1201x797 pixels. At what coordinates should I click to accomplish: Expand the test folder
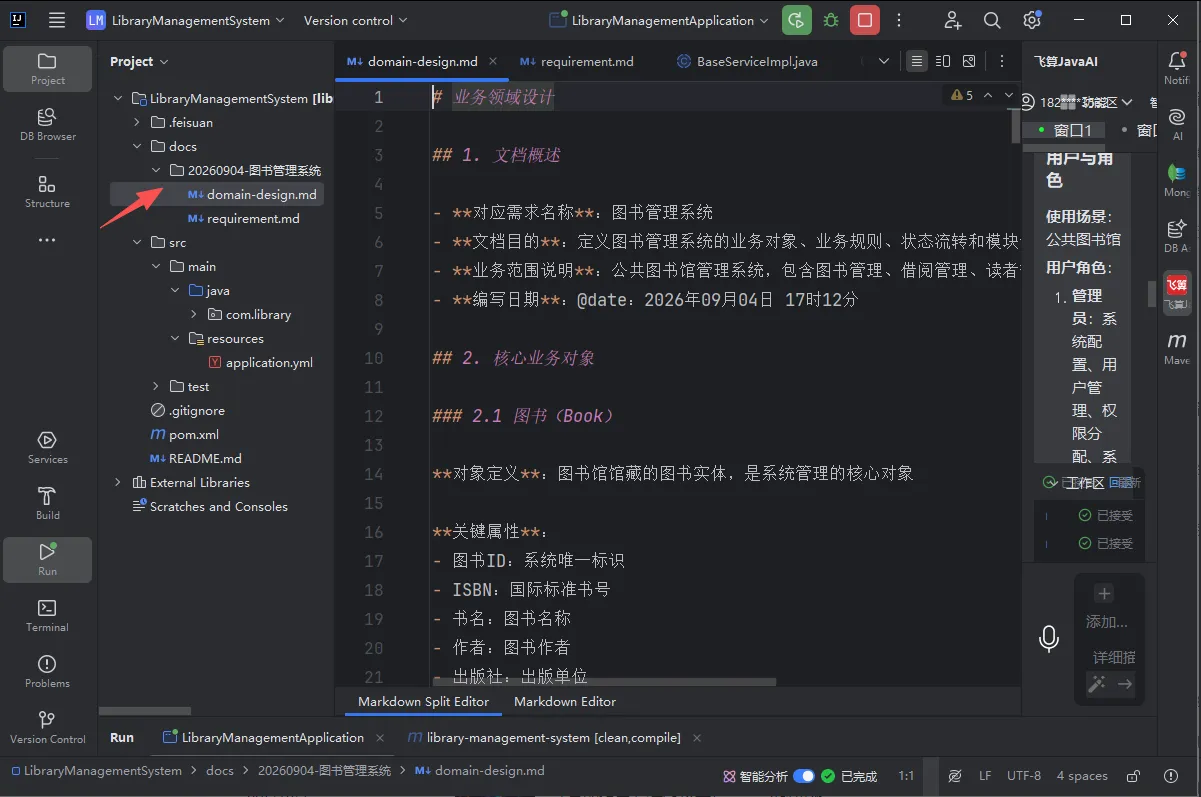[x=156, y=386]
